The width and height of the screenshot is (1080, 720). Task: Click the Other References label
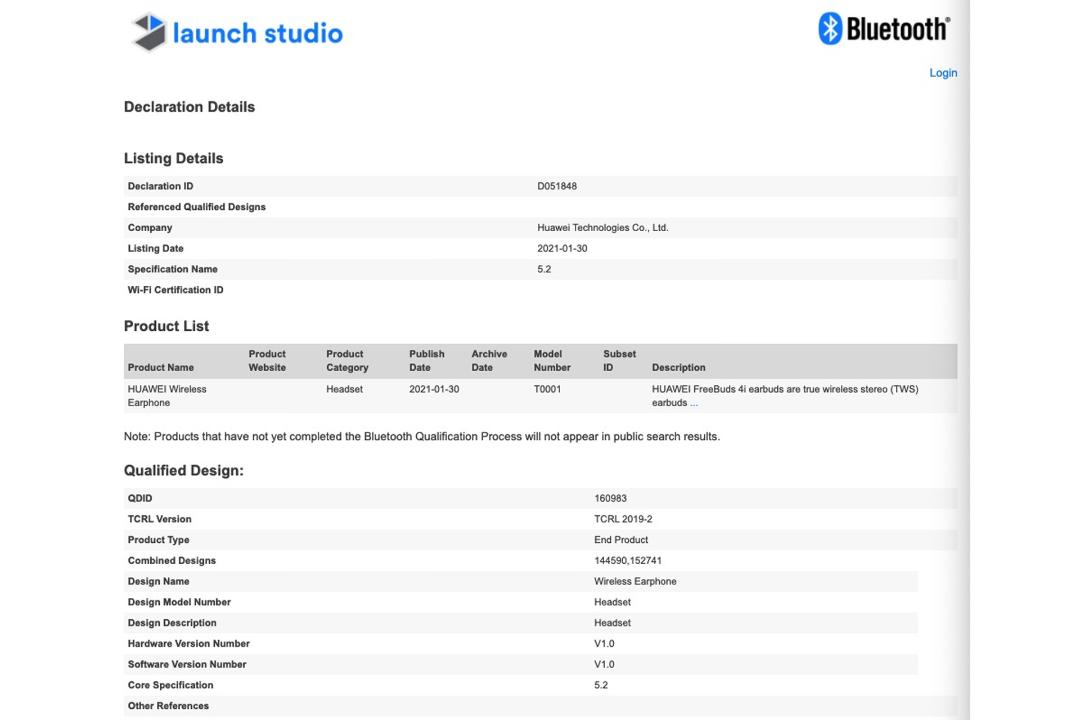168,705
